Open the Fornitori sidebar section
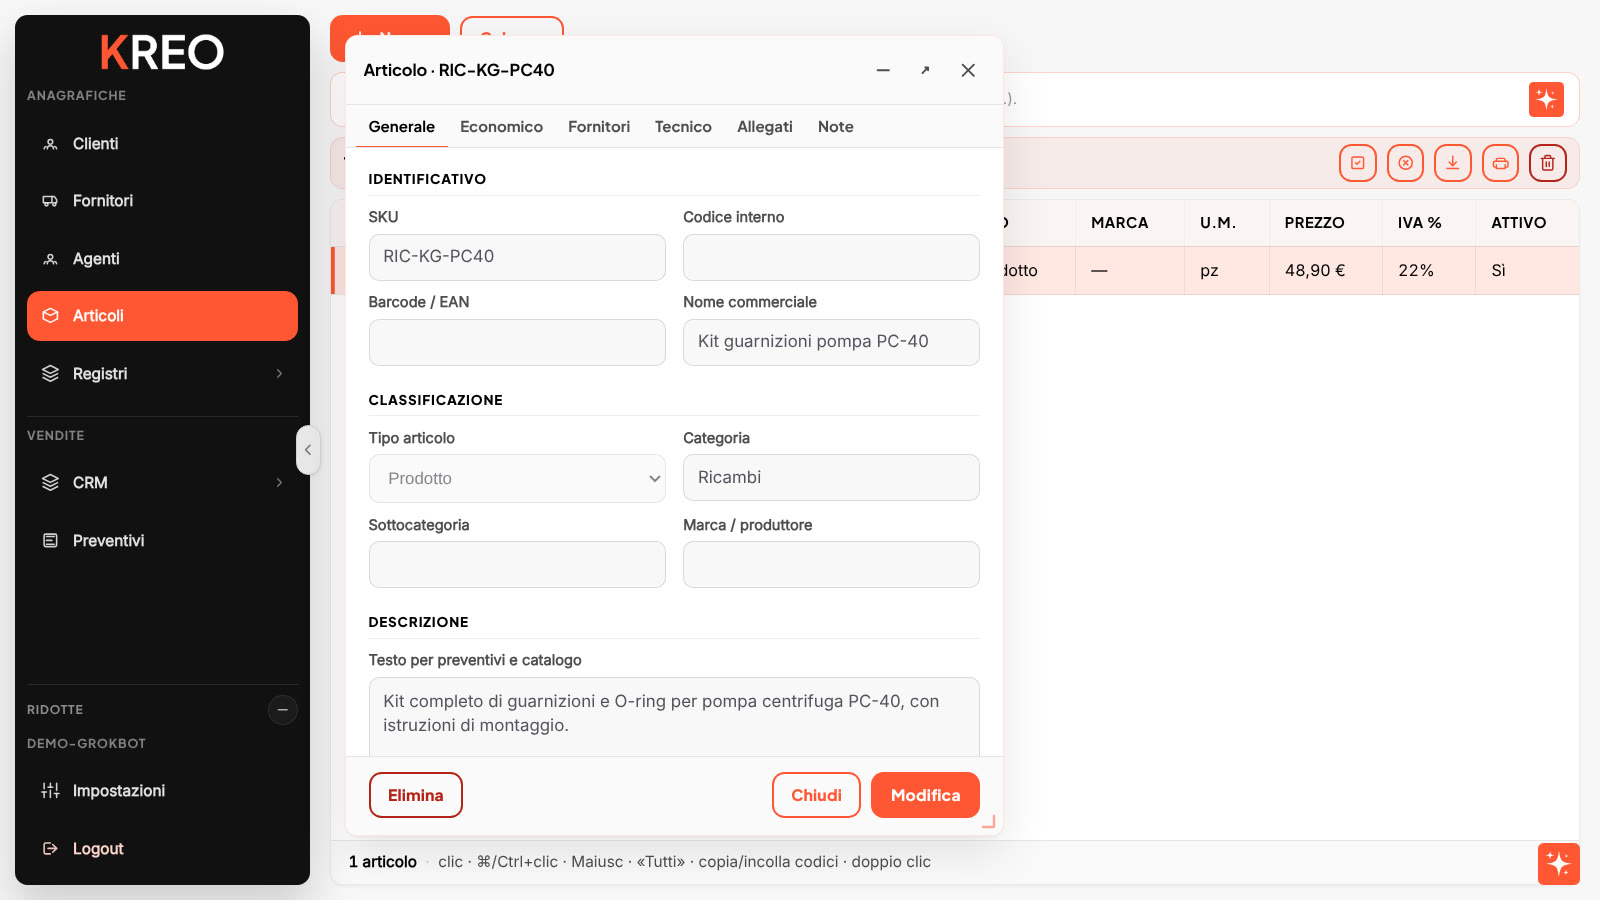Image resolution: width=1600 pixels, height=900 pixels. (162, 201)
